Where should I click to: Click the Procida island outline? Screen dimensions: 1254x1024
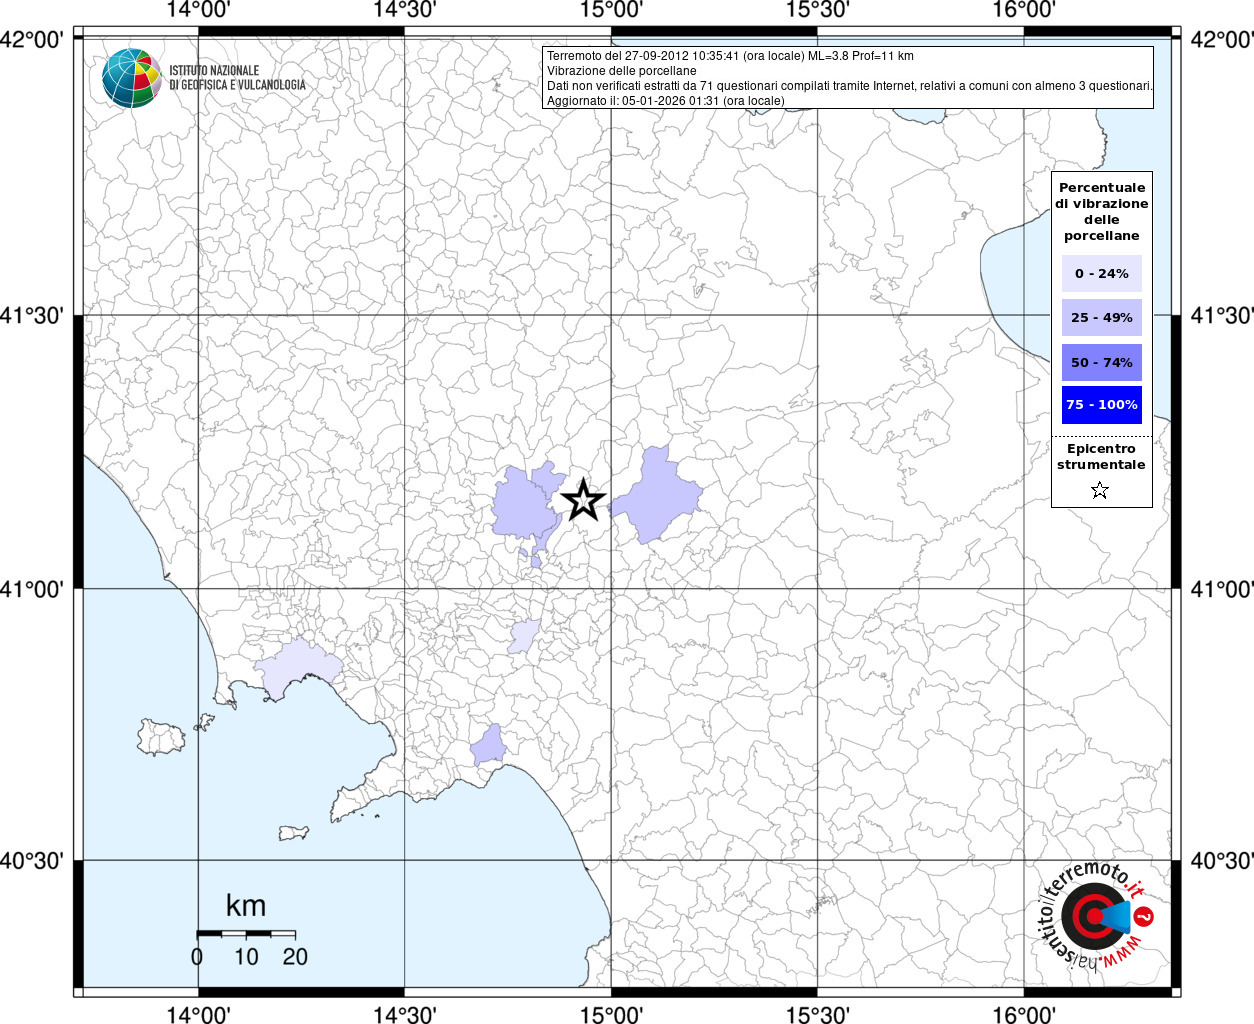point(205,720)
